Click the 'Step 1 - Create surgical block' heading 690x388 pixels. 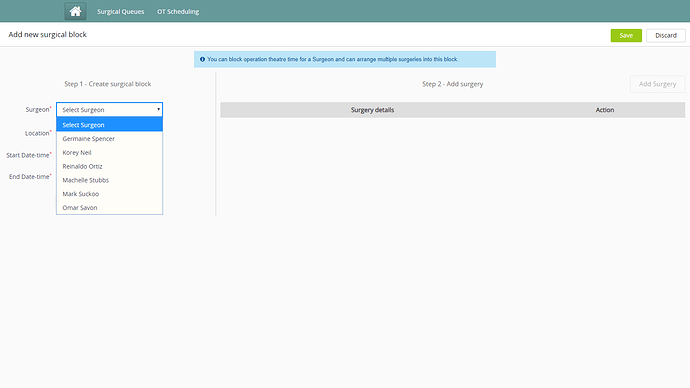pyautogui.click(x=108, y=84)
